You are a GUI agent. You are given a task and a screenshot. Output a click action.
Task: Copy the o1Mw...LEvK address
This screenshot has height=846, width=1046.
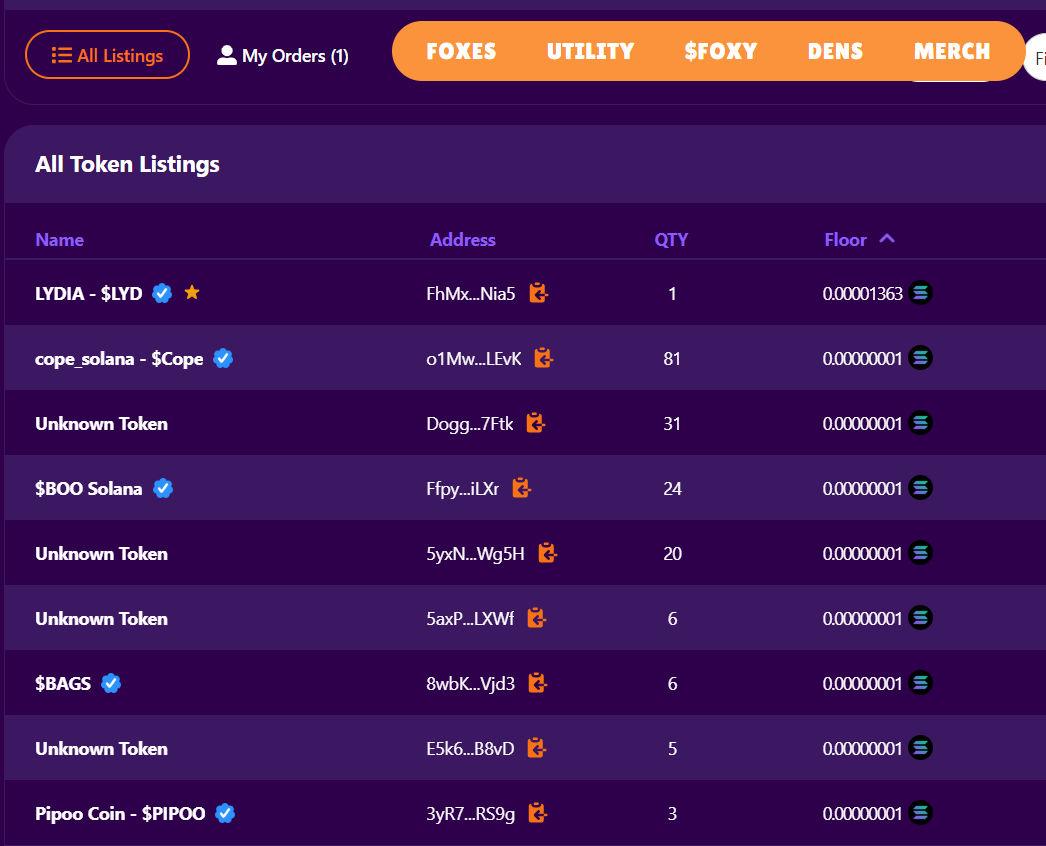coord(544,358)
